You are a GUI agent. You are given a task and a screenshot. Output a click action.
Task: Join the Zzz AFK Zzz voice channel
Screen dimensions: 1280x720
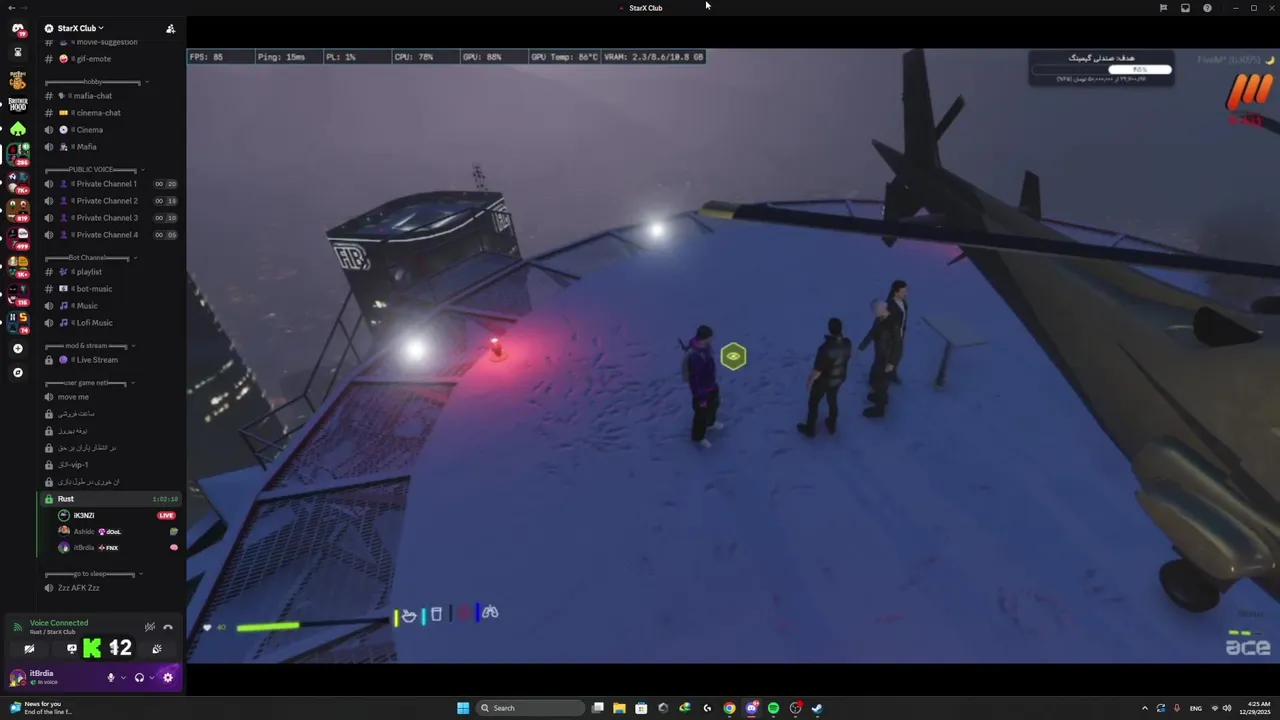(x=110, y=588)
